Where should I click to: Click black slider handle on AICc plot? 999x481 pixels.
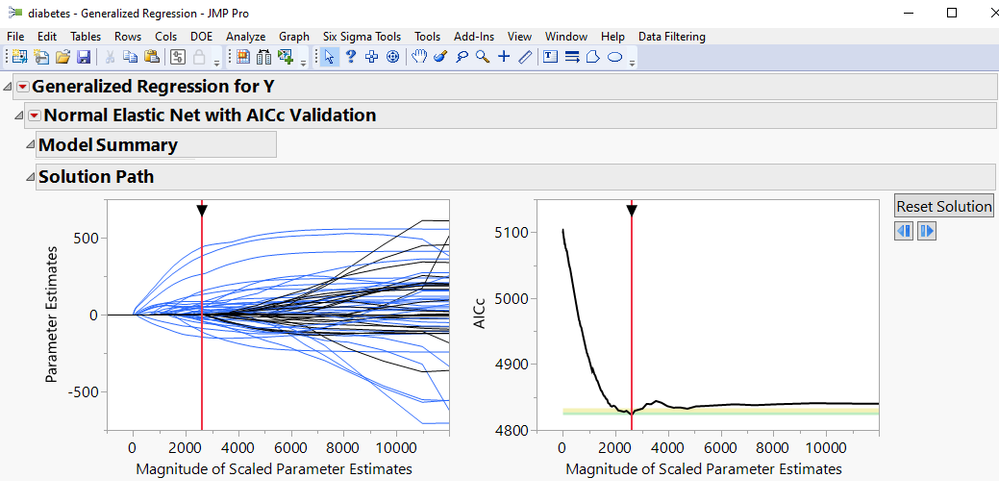point(631,210)
